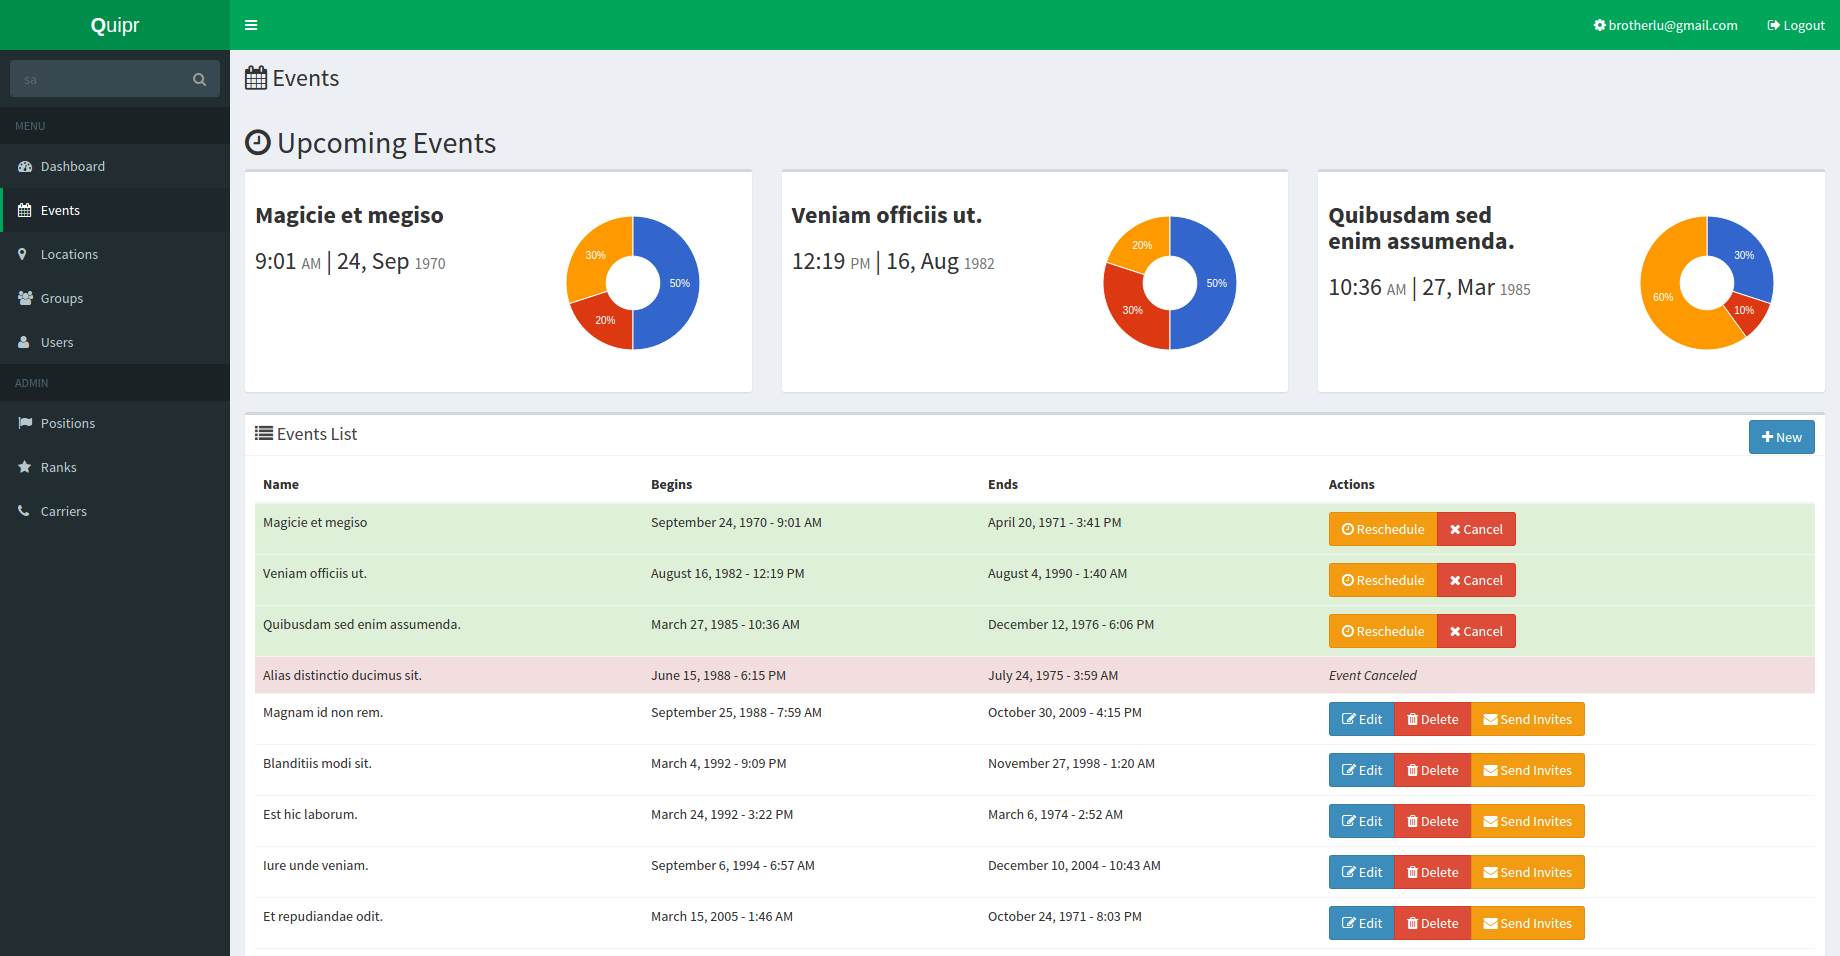Delete the Est hic laborum. event

[1432, 821]
